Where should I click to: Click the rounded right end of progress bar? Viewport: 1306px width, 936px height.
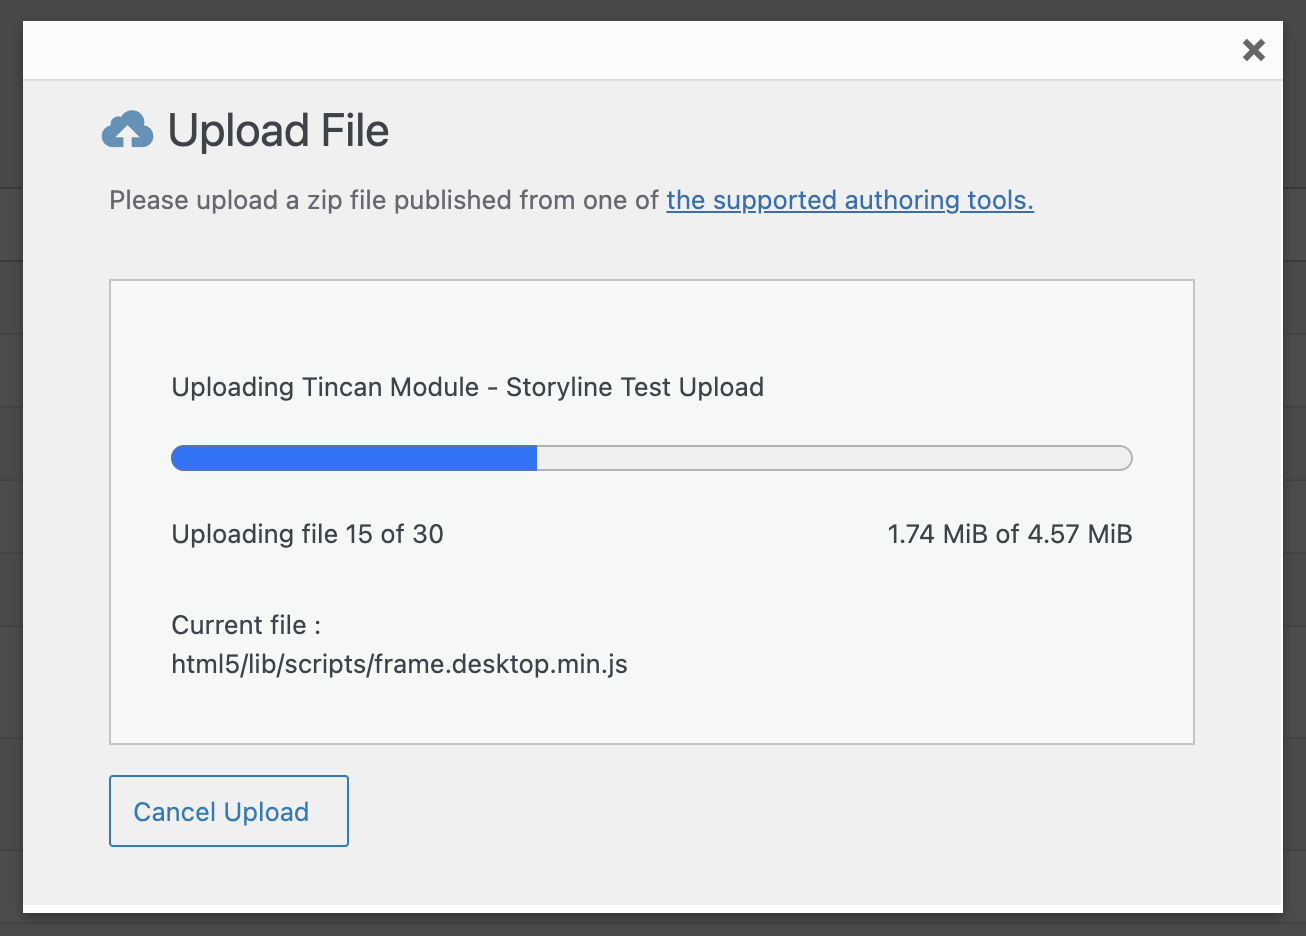coord(1125,458)
